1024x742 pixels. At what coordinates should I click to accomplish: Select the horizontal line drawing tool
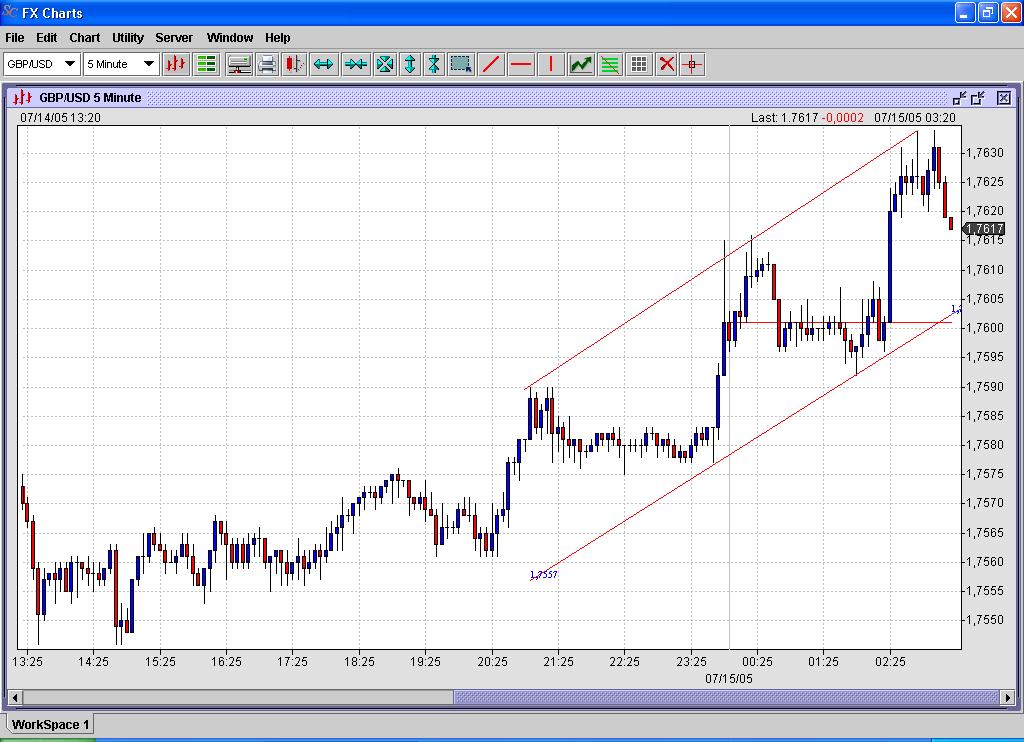point(521,64)
